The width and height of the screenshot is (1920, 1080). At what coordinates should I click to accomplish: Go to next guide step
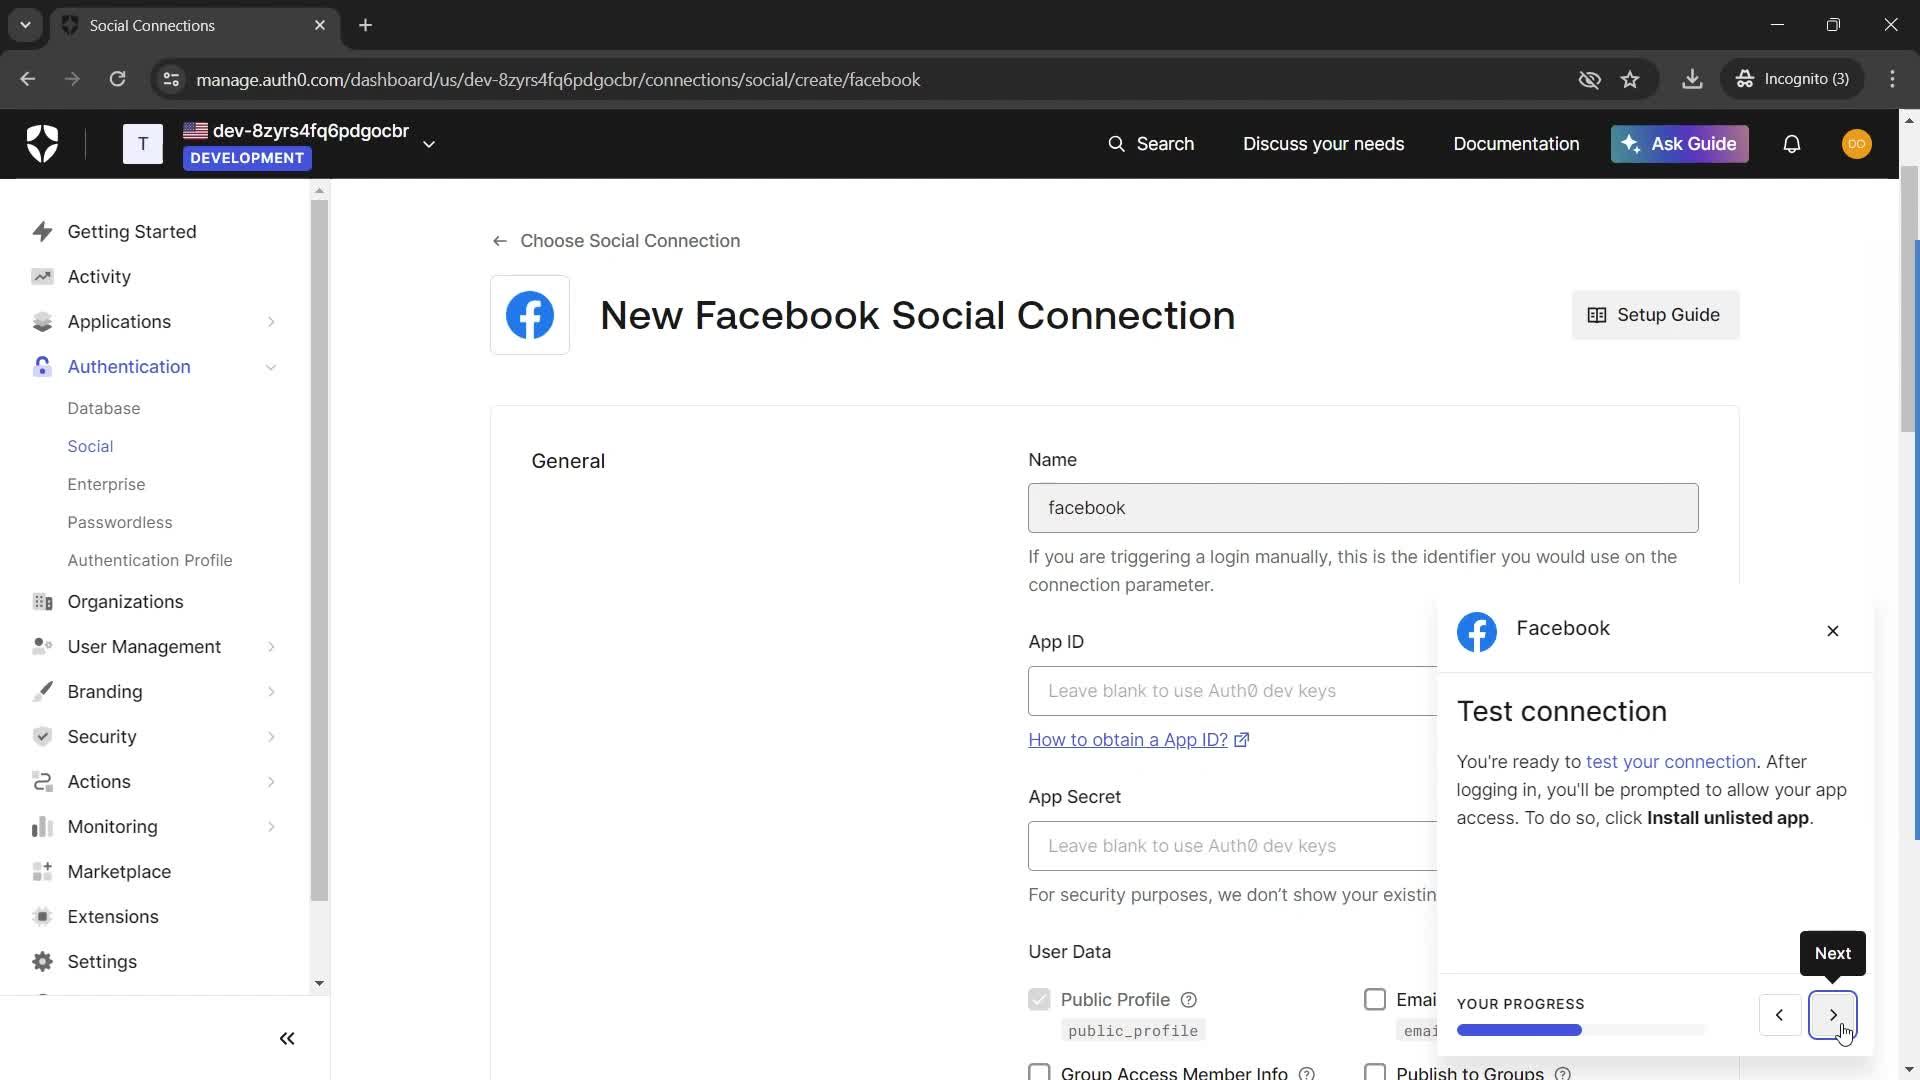(1832, 1015)
